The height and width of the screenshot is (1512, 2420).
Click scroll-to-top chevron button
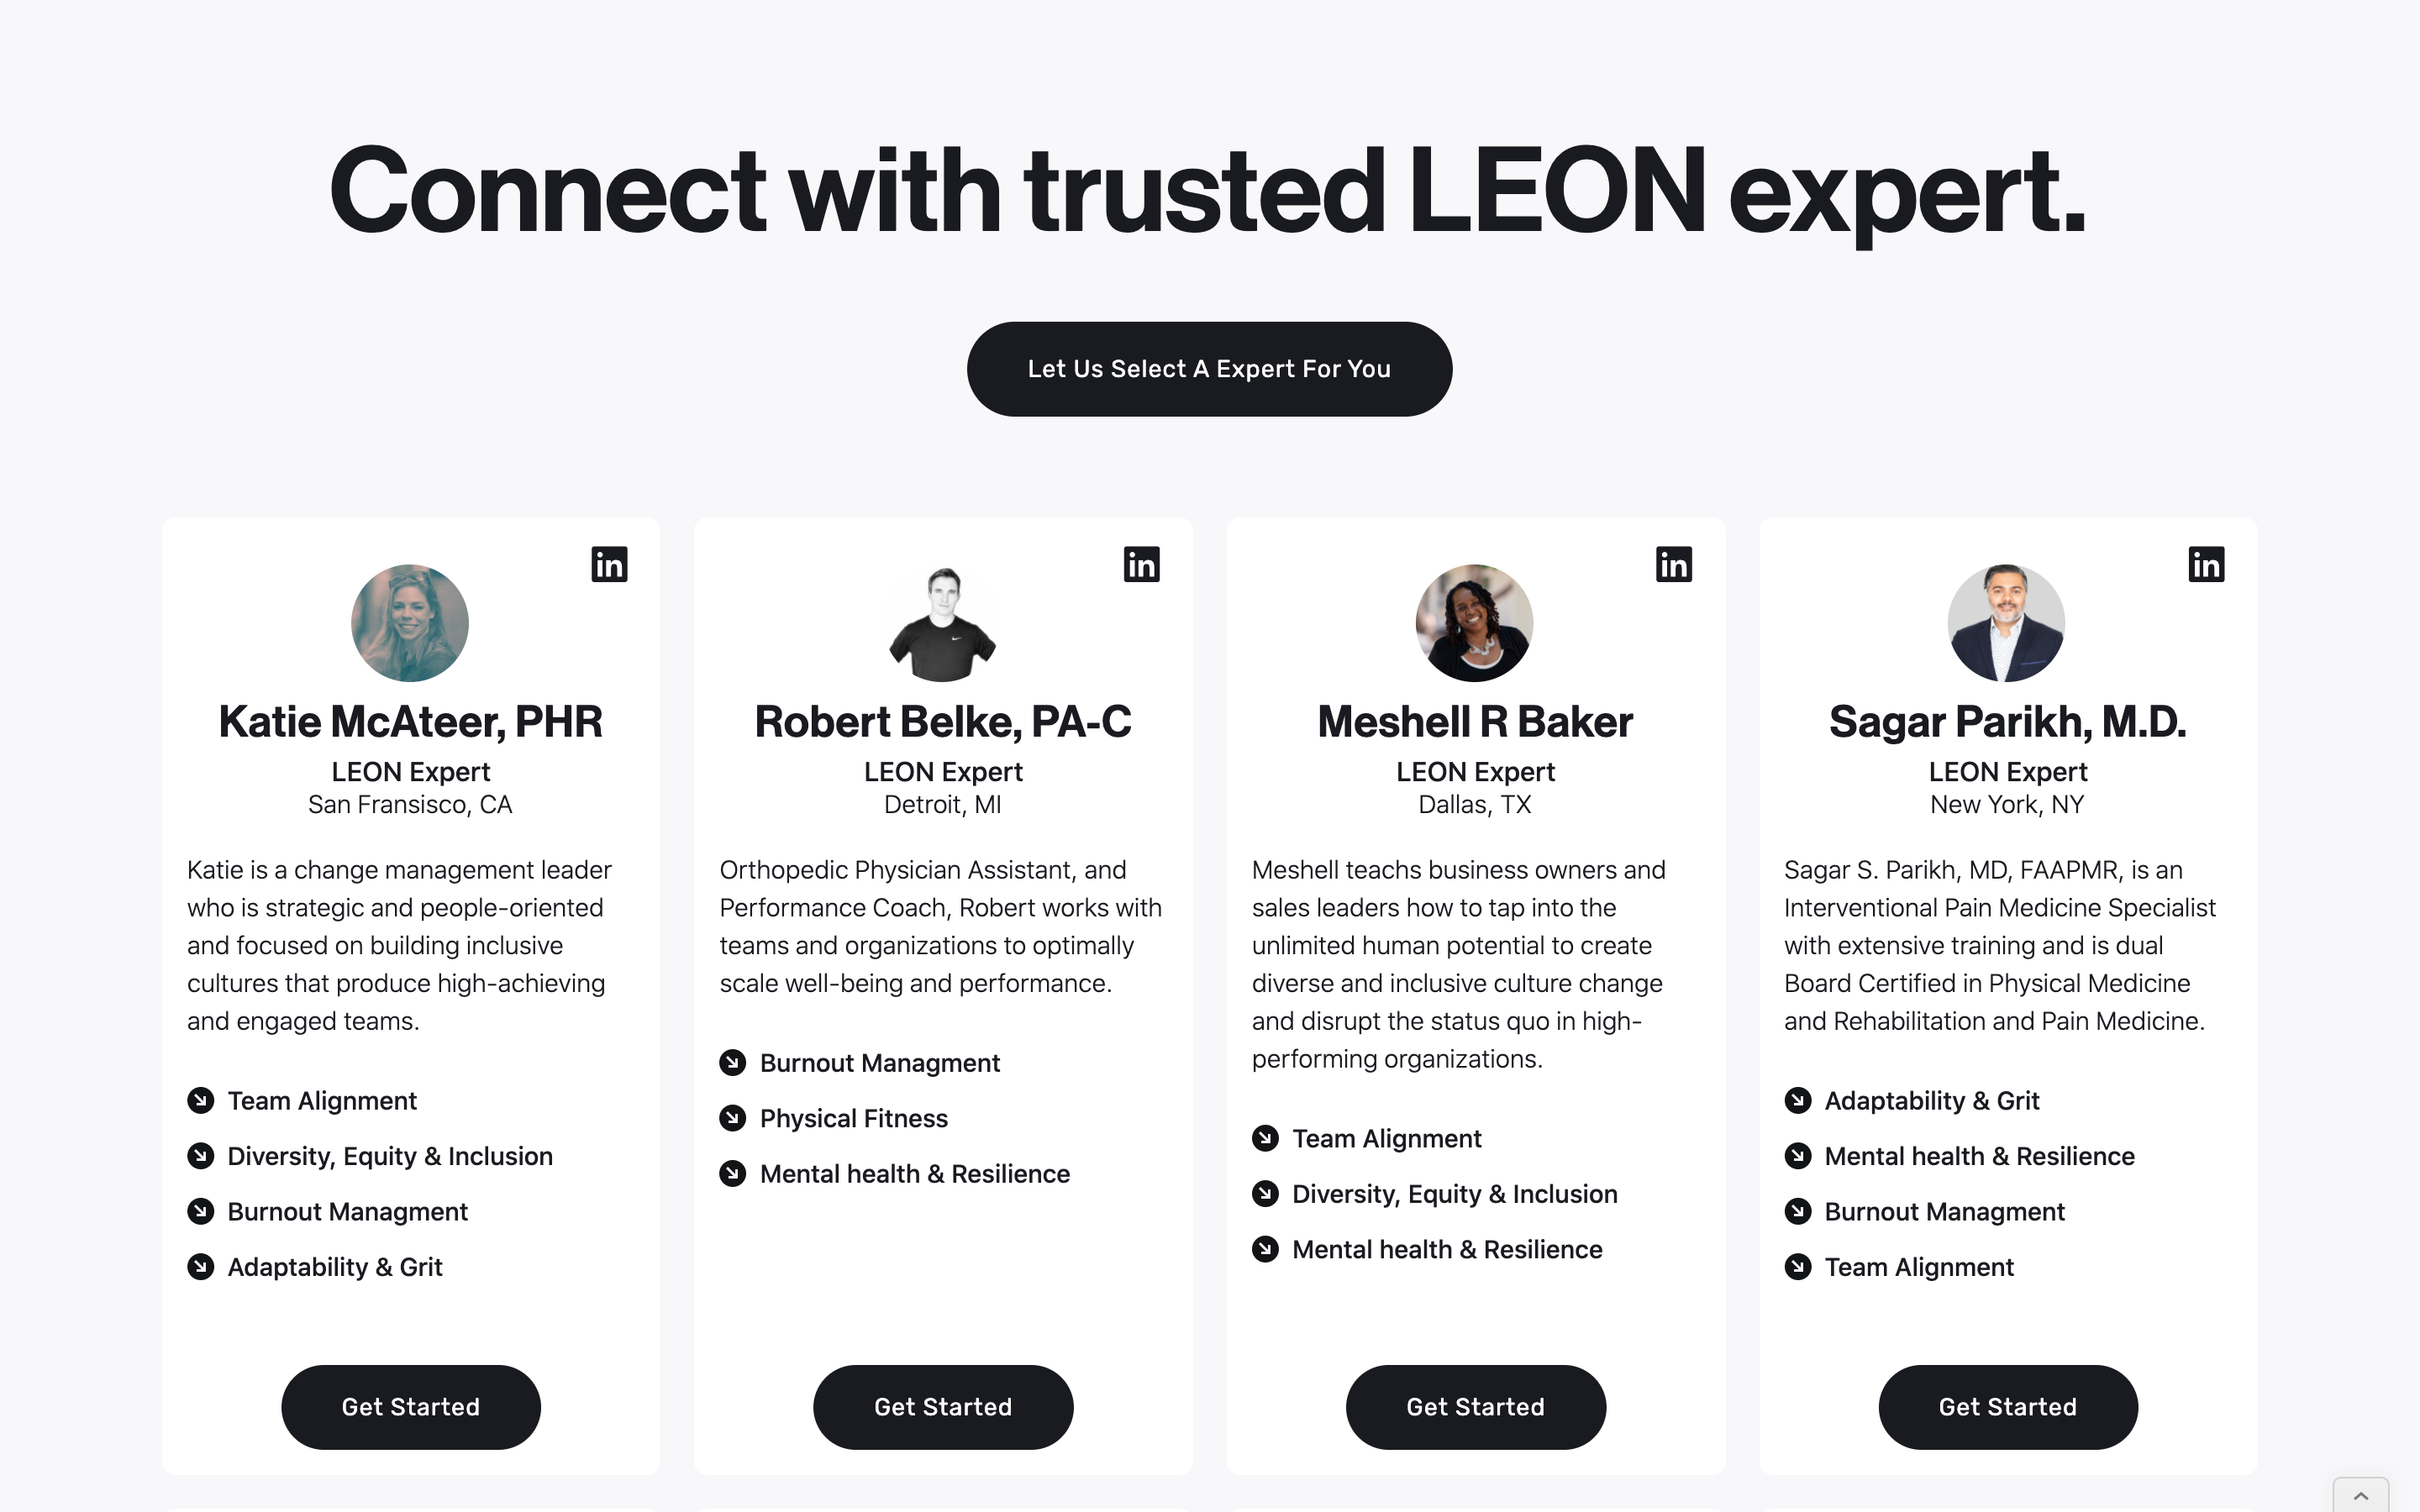point(2360,1496)
